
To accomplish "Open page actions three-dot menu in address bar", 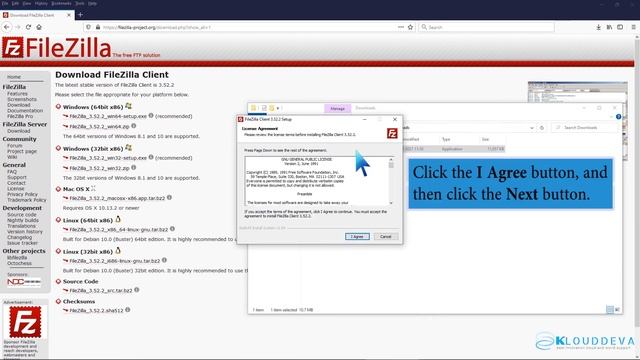I will (401, 27).
